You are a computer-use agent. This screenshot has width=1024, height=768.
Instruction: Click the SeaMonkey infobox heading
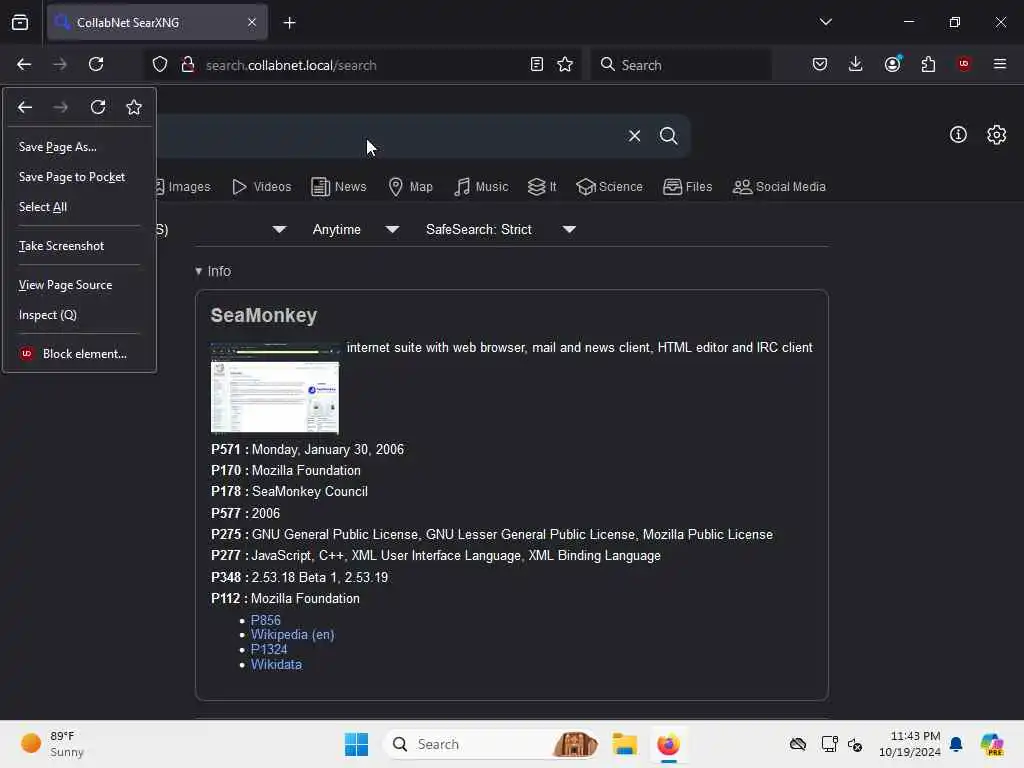pyautogui.click(x=264, y=315)
